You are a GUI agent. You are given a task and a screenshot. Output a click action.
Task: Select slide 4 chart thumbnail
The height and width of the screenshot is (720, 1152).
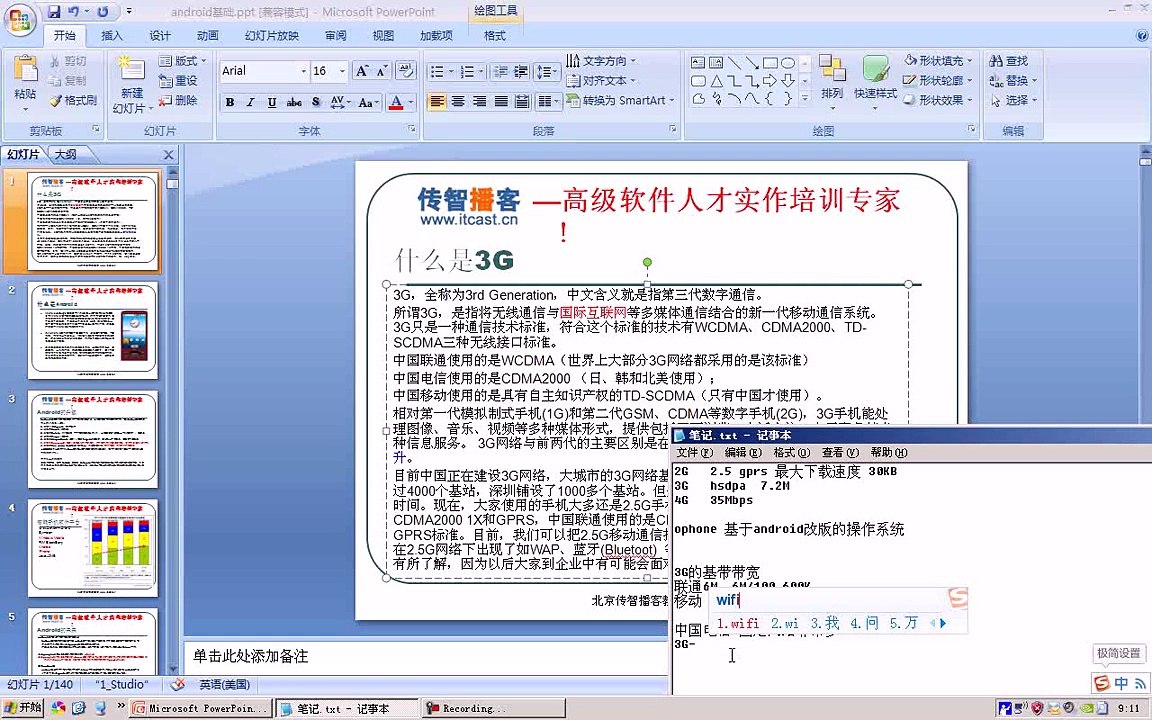[93, 547]
